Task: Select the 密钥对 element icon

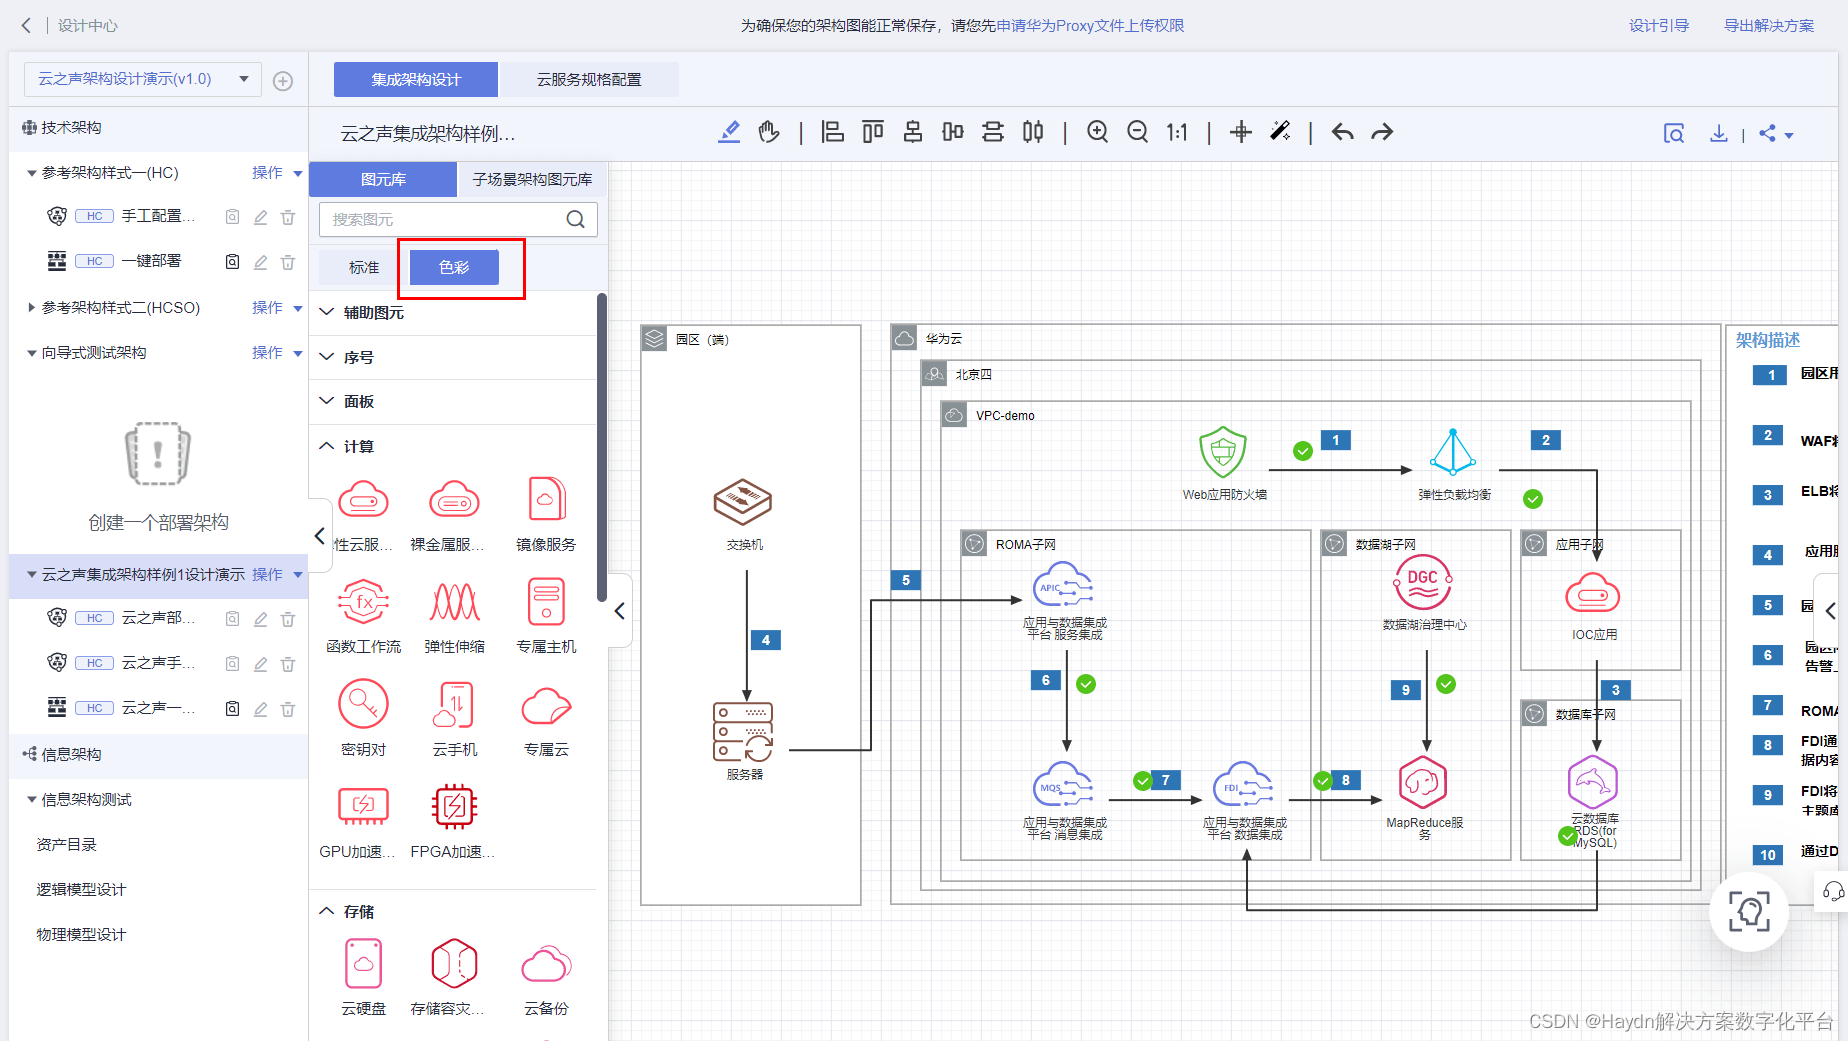Action: click(364, 705)
